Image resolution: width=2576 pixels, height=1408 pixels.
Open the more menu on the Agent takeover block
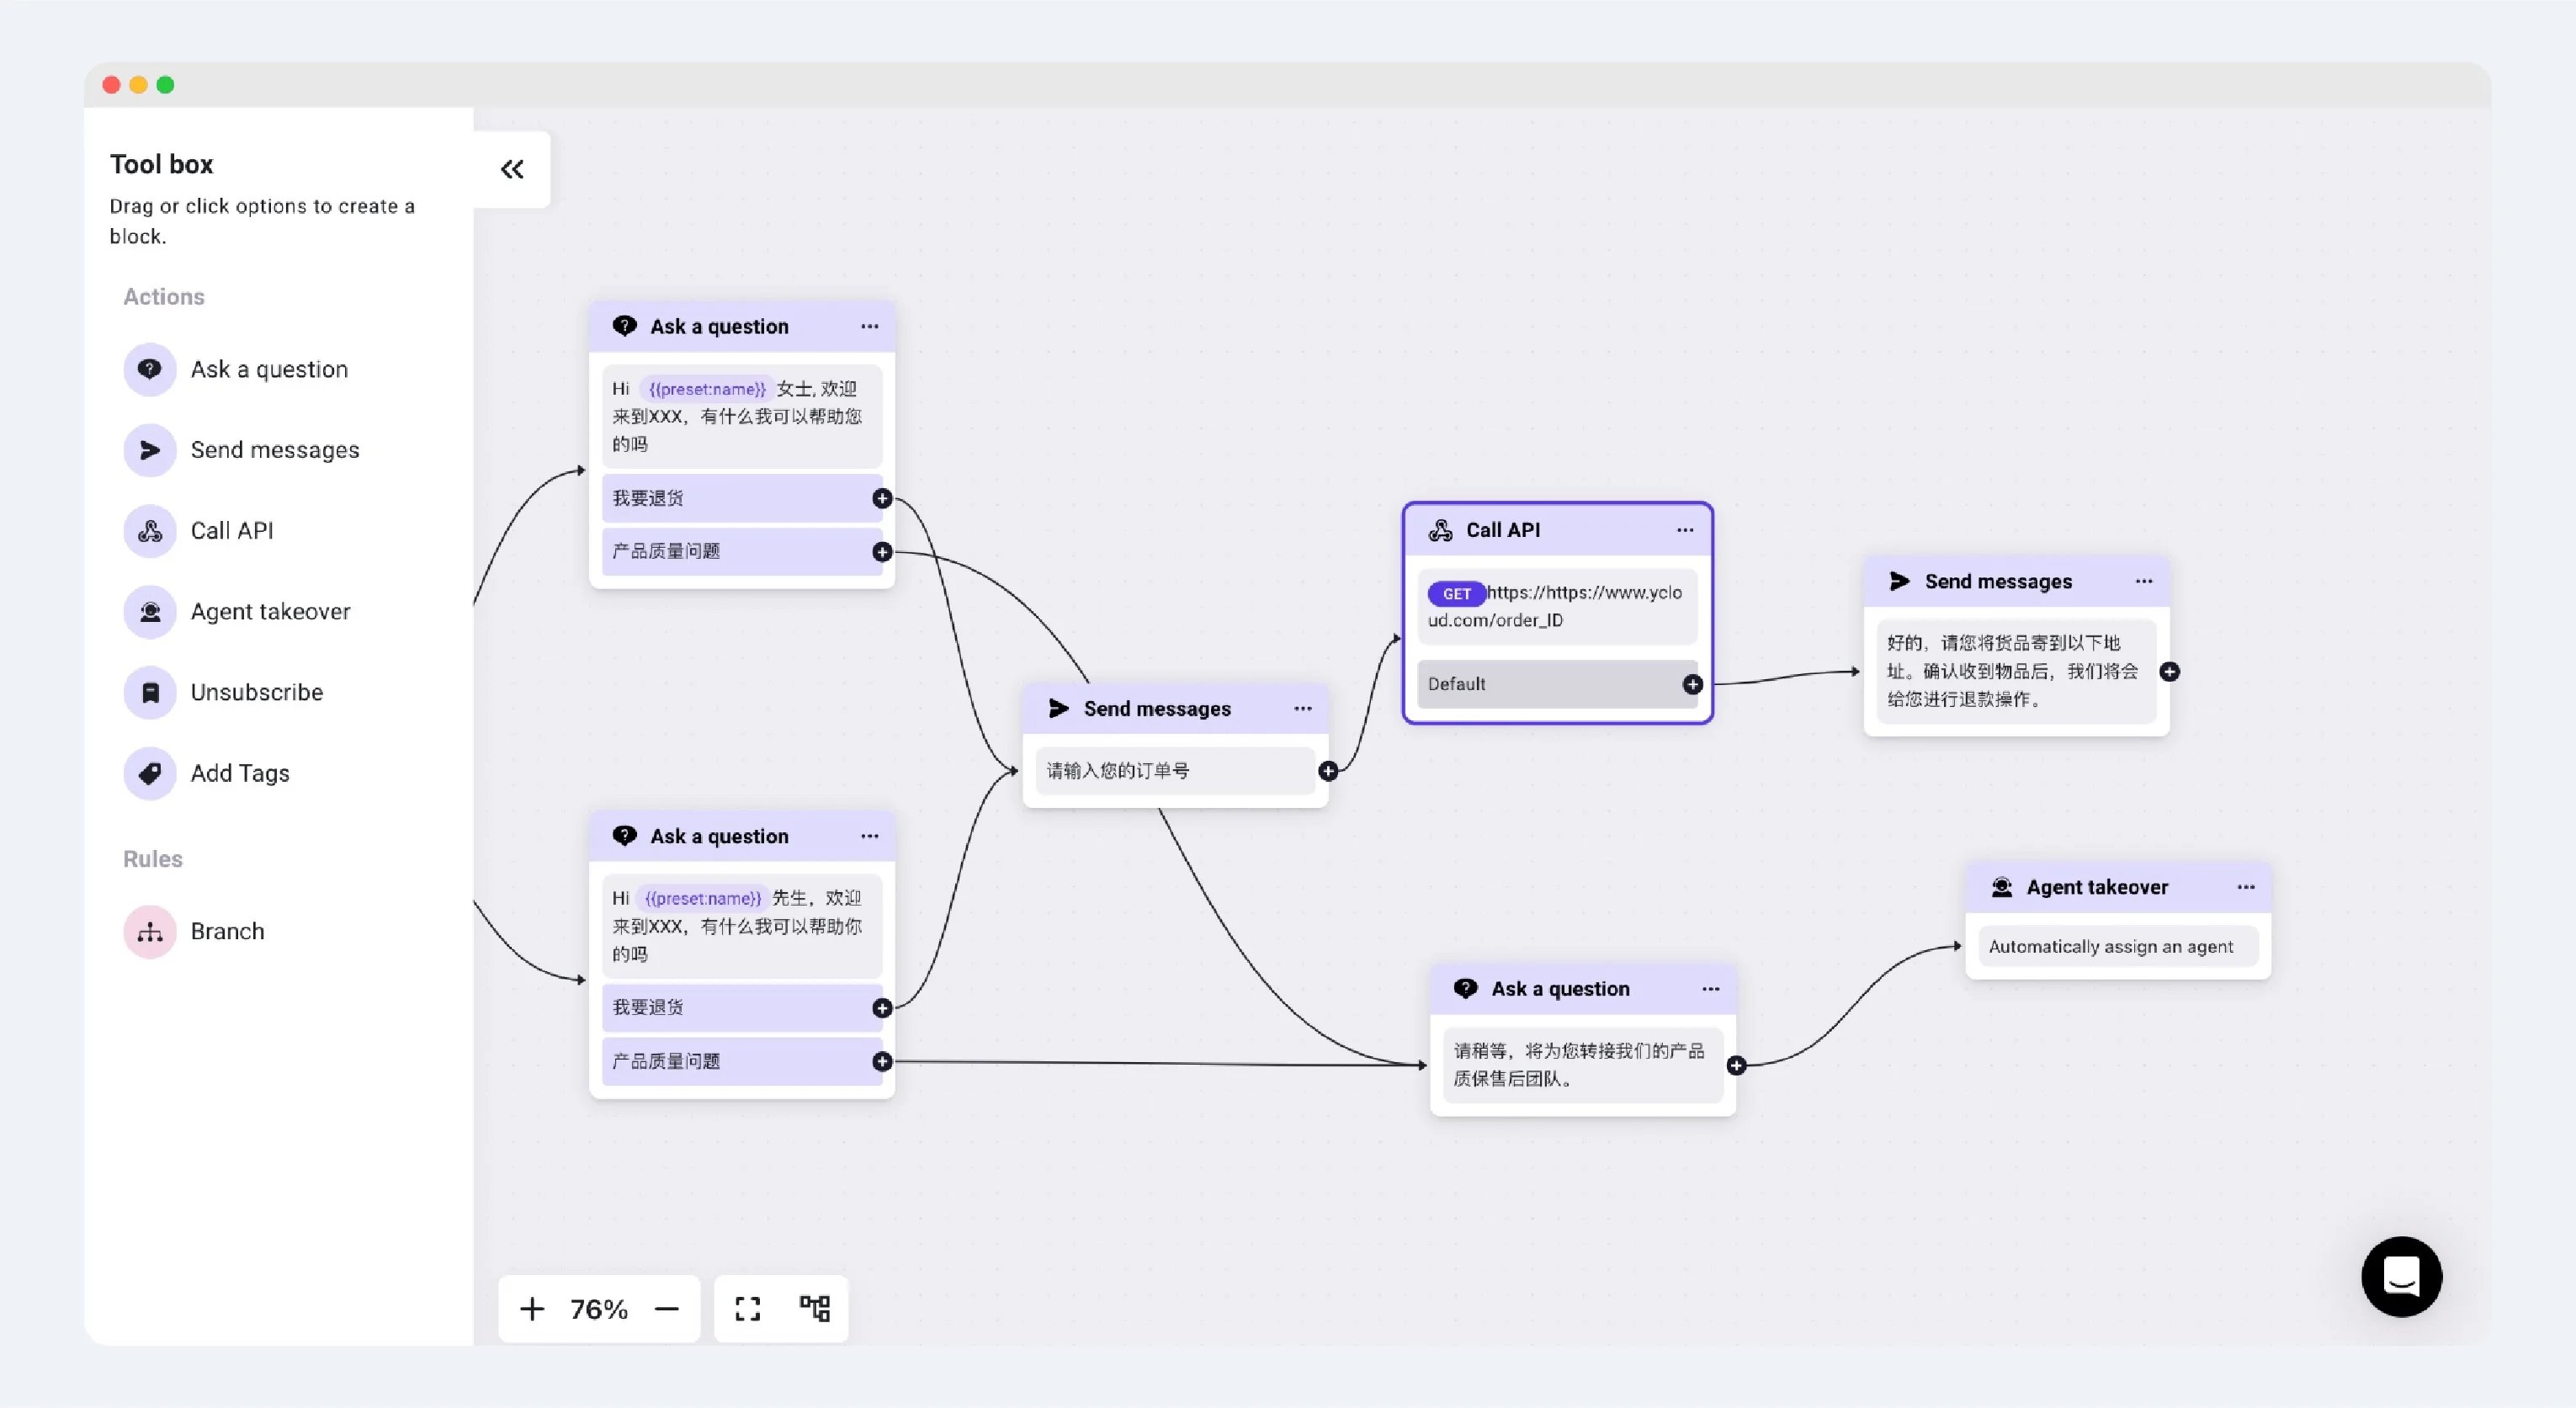[2246, 887]
